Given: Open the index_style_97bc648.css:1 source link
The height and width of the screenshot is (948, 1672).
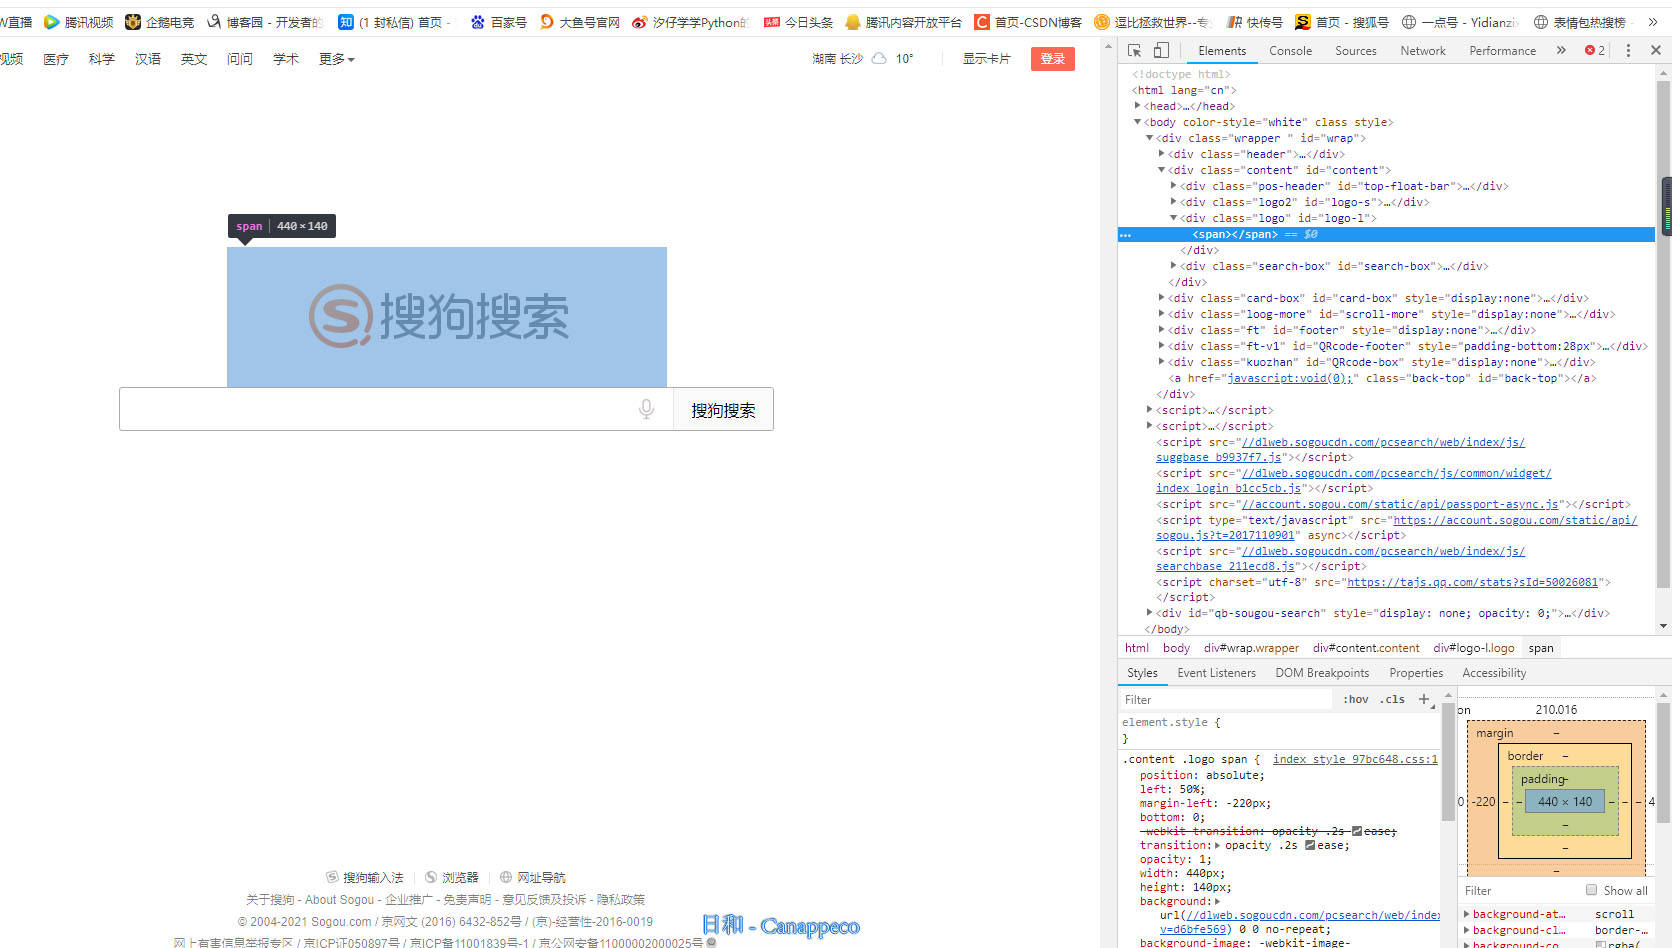Looking at the screenshot, I should (1355, 759).
